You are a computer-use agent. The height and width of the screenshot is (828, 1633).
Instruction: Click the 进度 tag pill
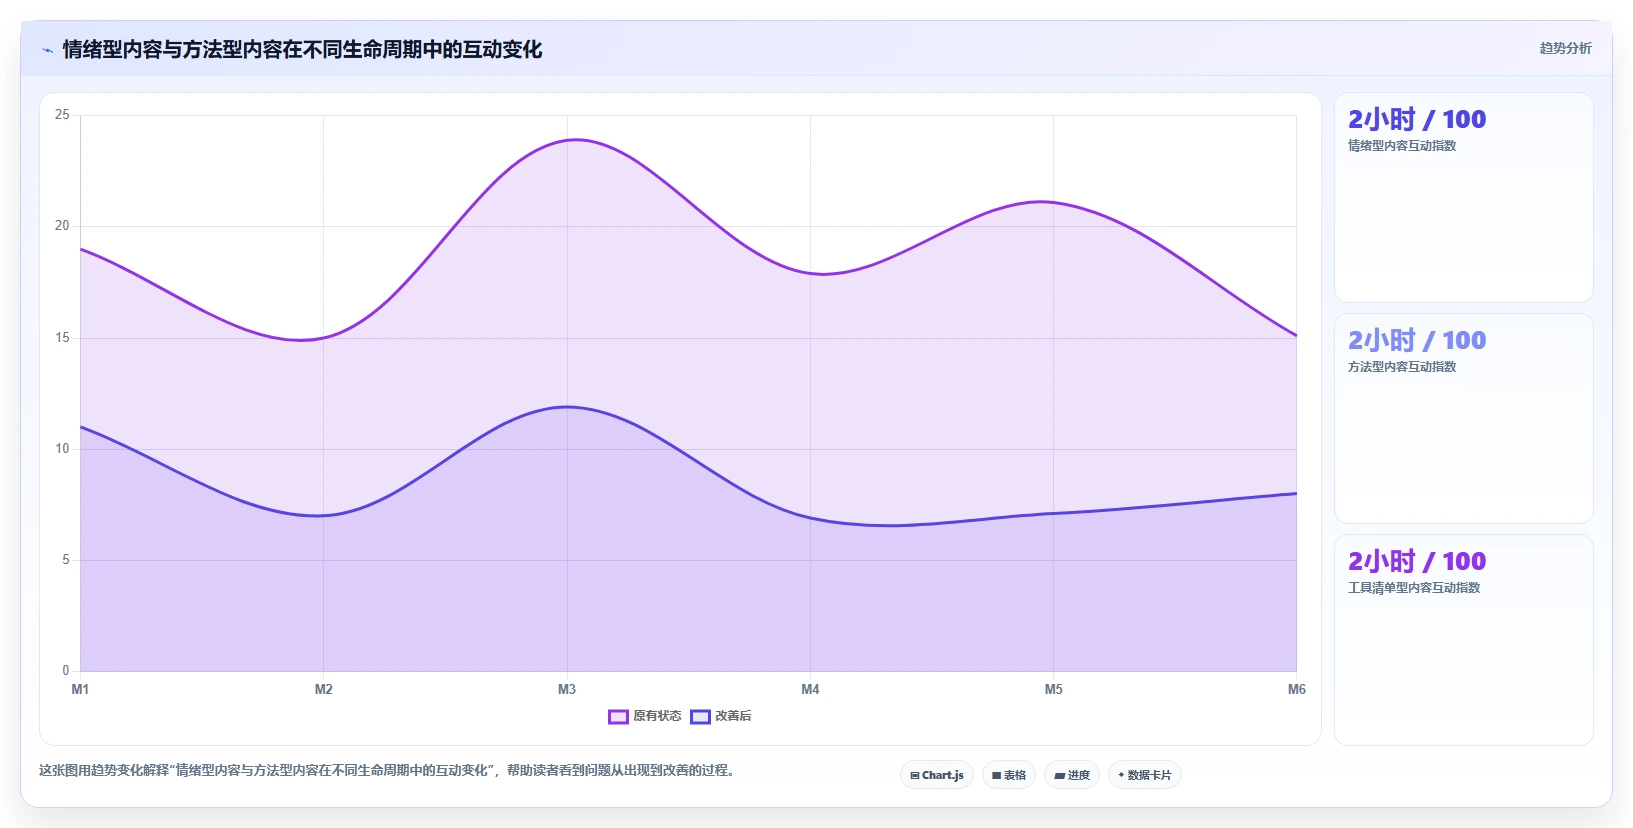pos(1072,775)
